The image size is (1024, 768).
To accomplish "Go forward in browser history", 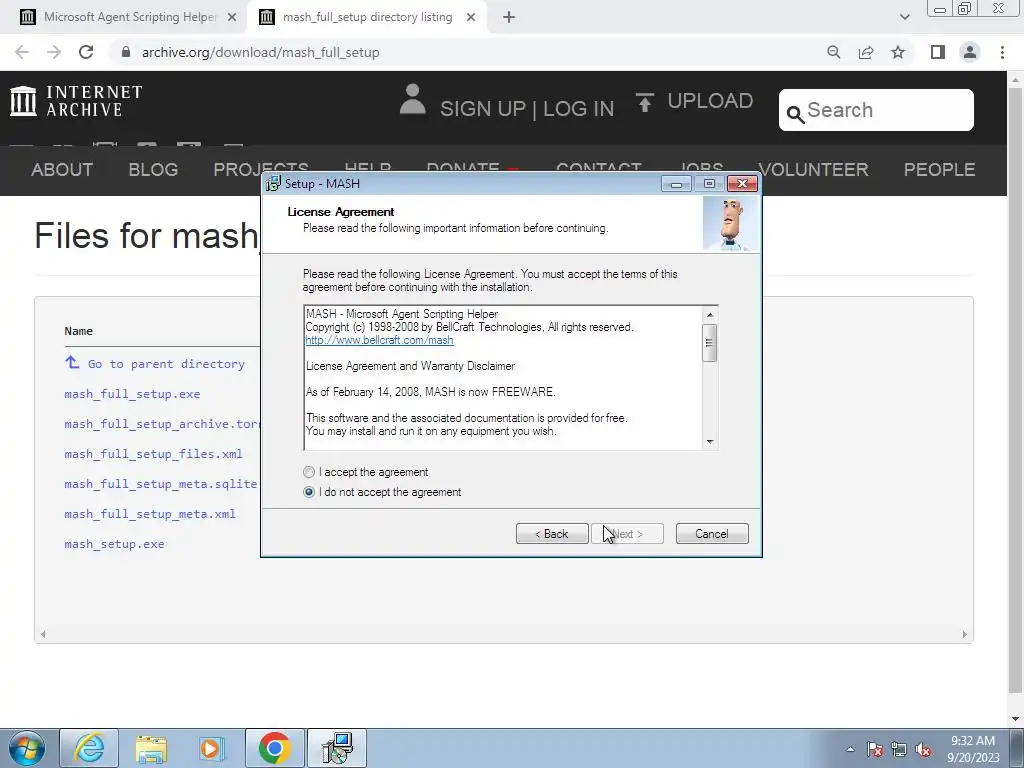I will (54, 52).
